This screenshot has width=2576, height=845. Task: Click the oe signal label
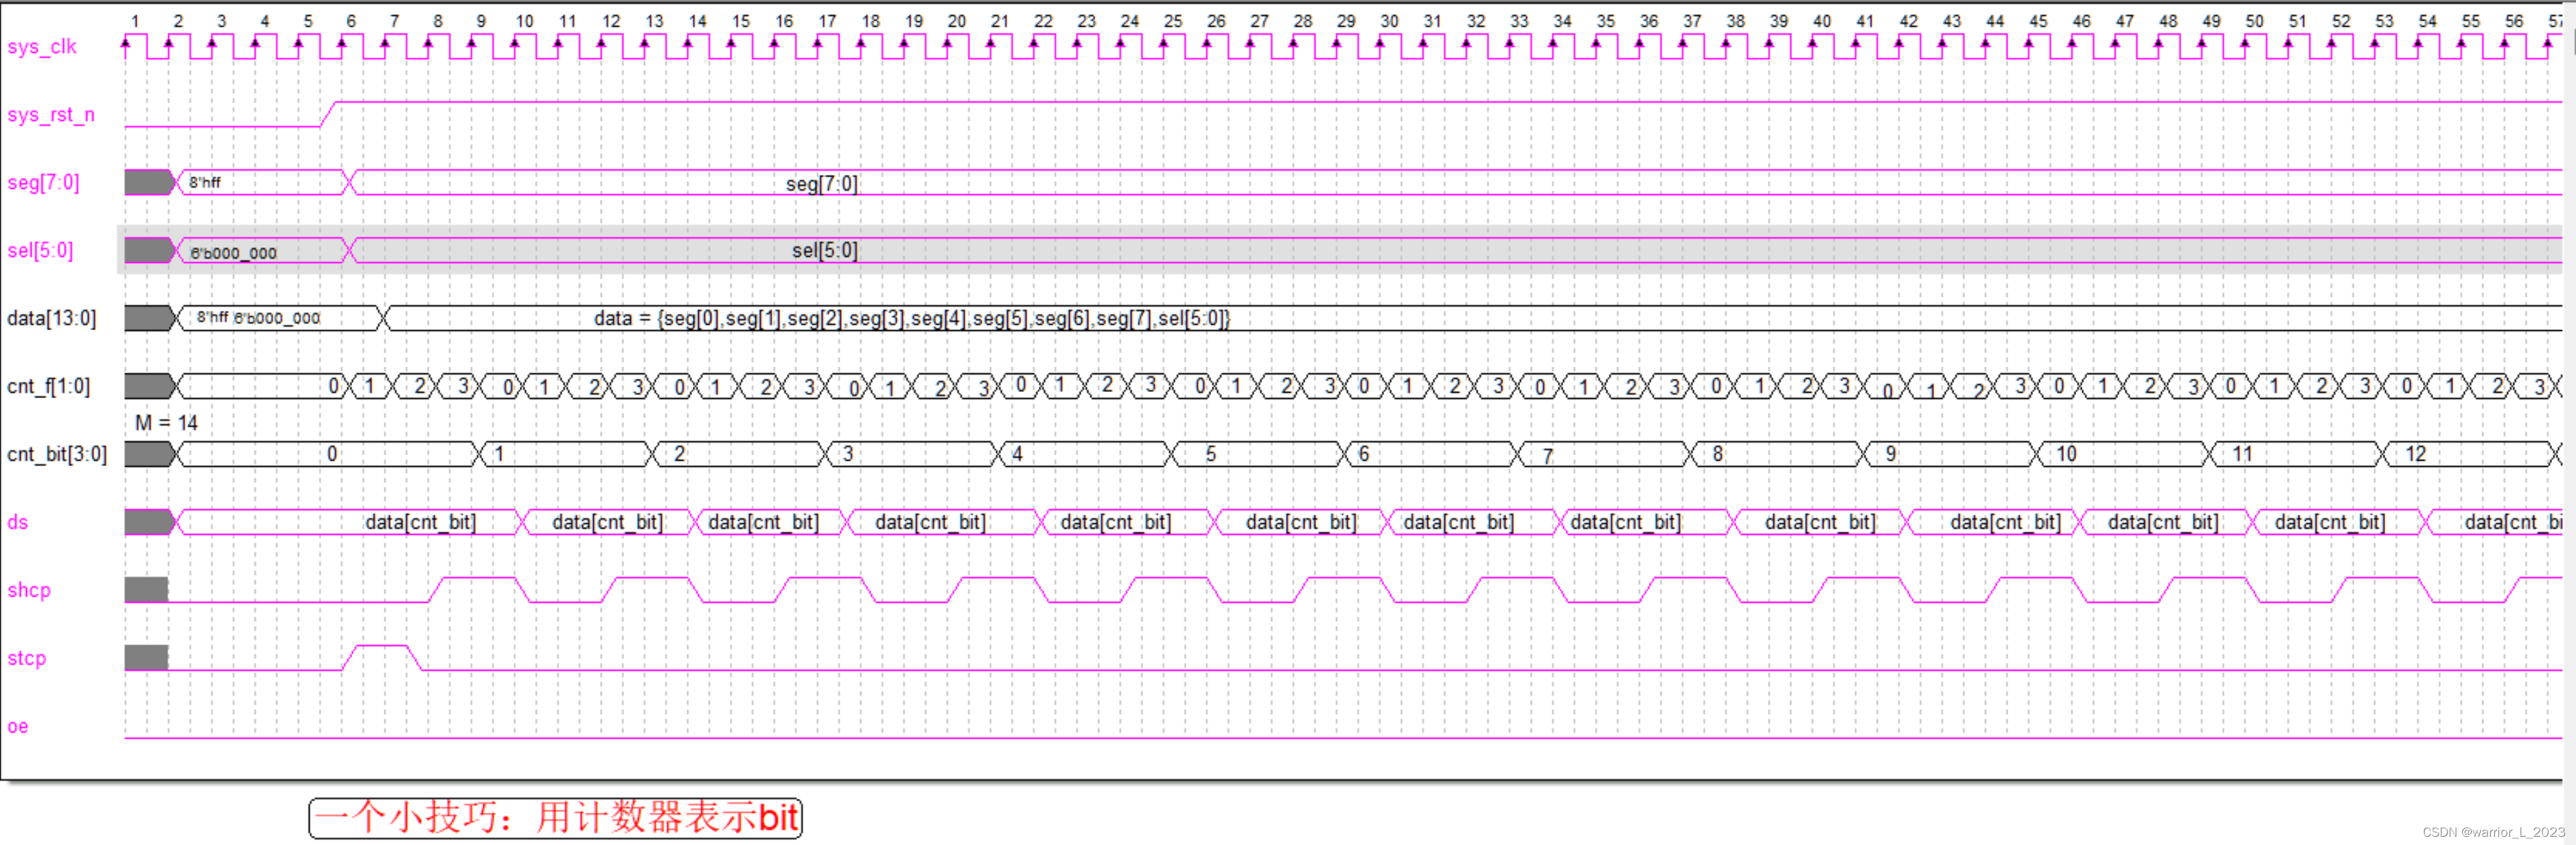point(18,726)
